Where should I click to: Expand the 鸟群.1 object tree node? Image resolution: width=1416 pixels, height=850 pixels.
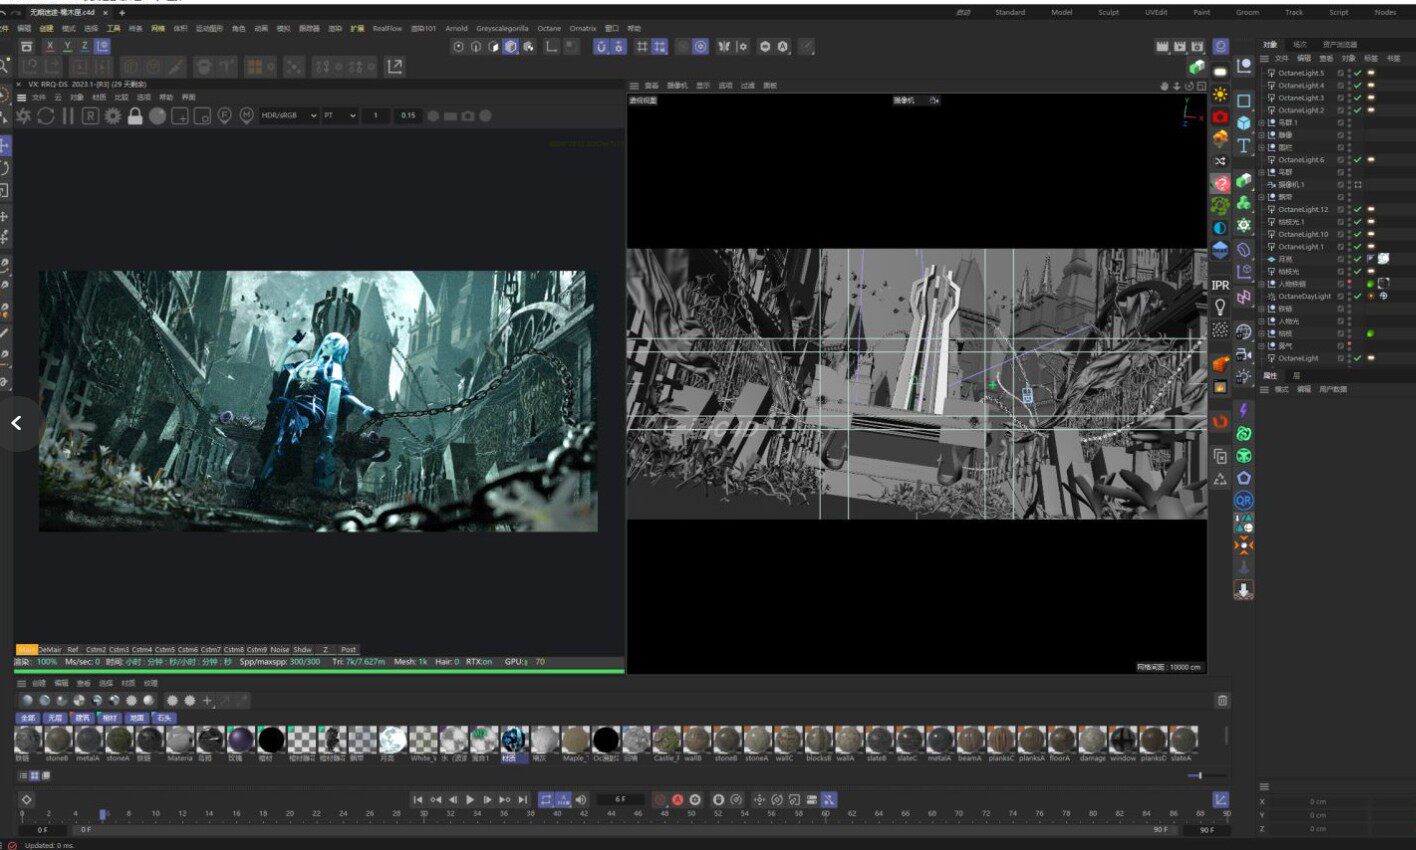[1262, 123]
